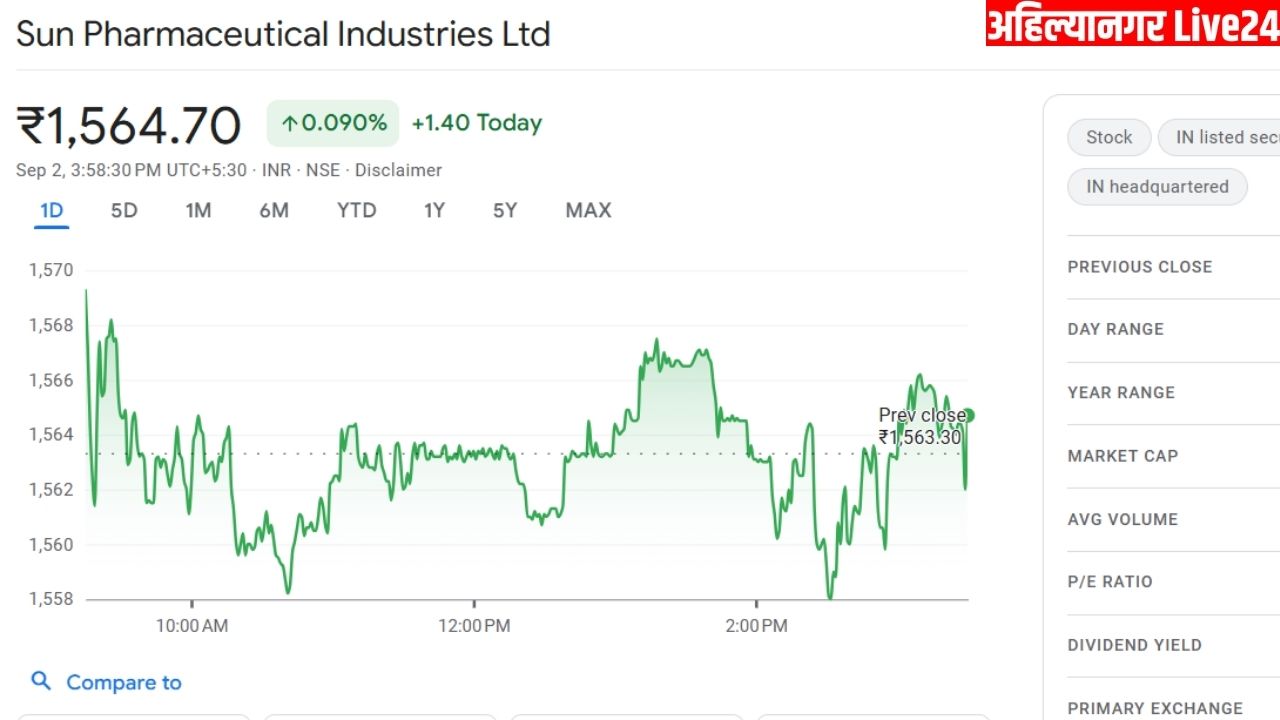The width and height of the screenshot is (1280, 720).
Task: Switch chart to 5D range
Action: pyautogui.click(x=124, y=210)
